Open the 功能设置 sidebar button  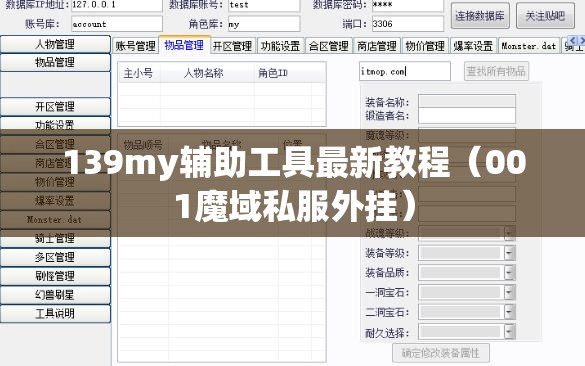(55, 125)
